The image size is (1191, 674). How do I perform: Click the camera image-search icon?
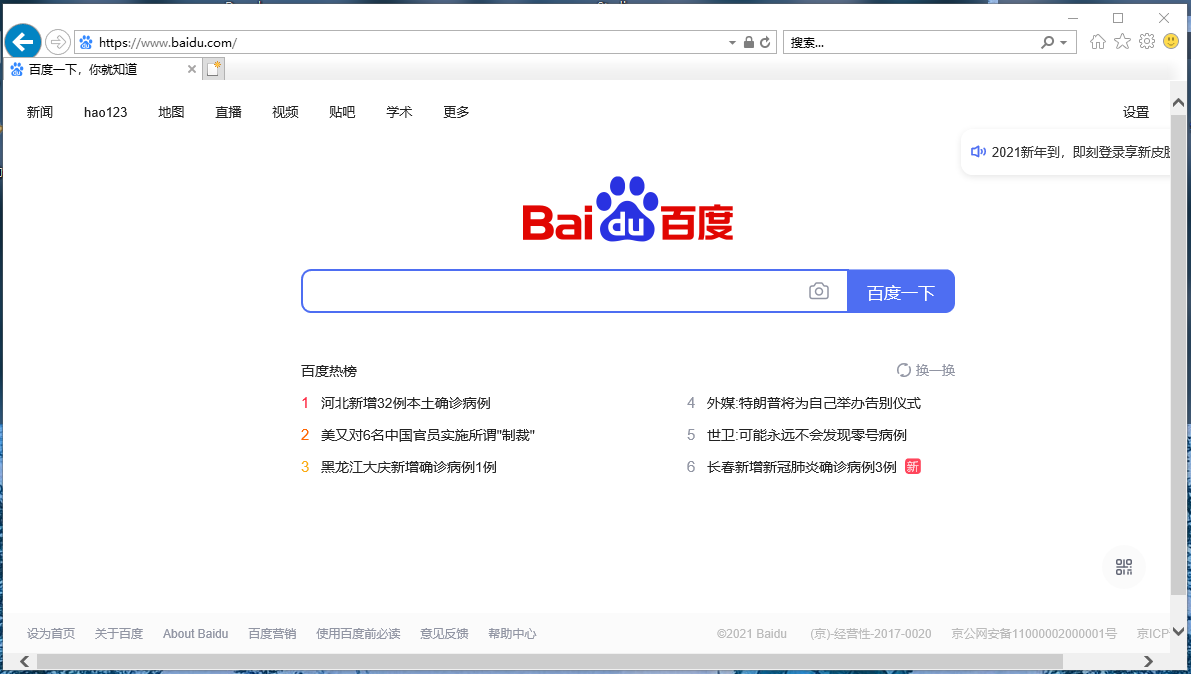819,291
